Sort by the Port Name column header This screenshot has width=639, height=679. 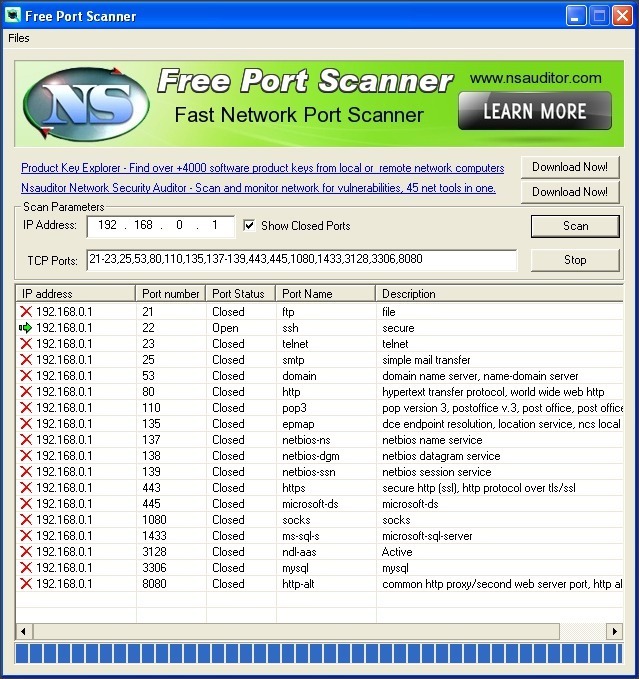[325, 294]
